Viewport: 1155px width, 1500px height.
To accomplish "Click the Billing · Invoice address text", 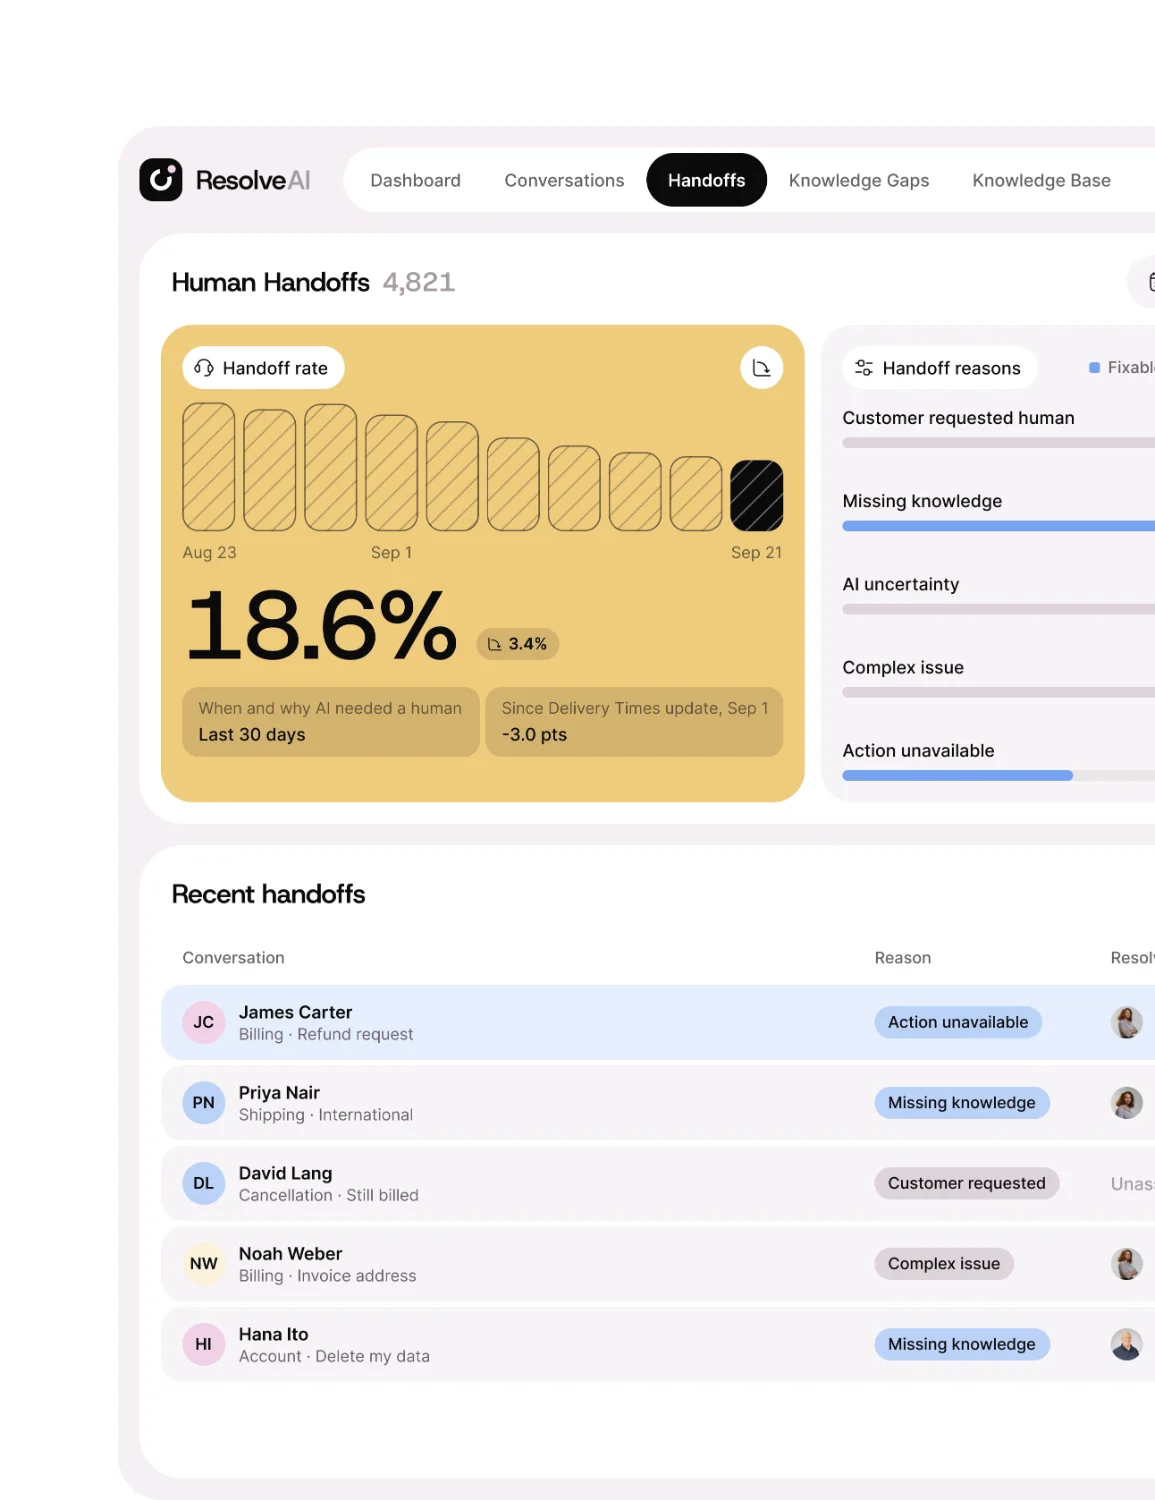I will pyautogui.click(x=328, y=1276).
